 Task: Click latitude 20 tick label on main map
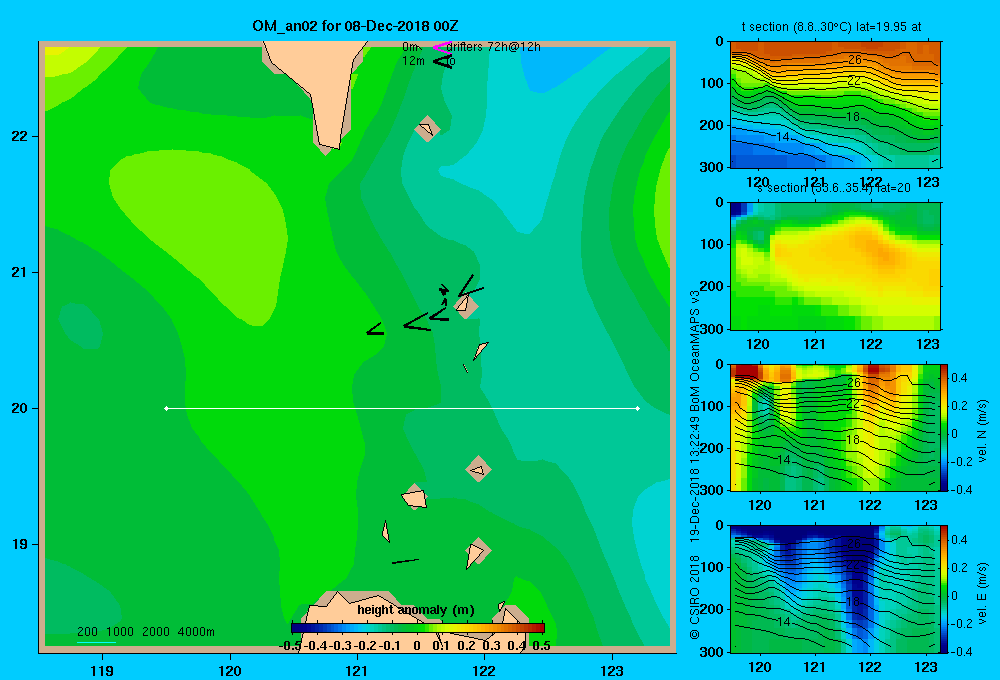[20, 408]
